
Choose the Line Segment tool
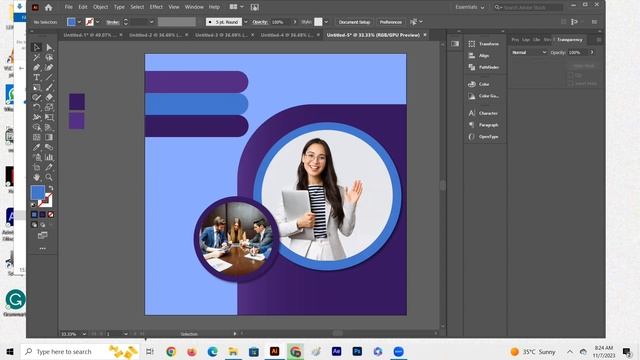[49, 77]
